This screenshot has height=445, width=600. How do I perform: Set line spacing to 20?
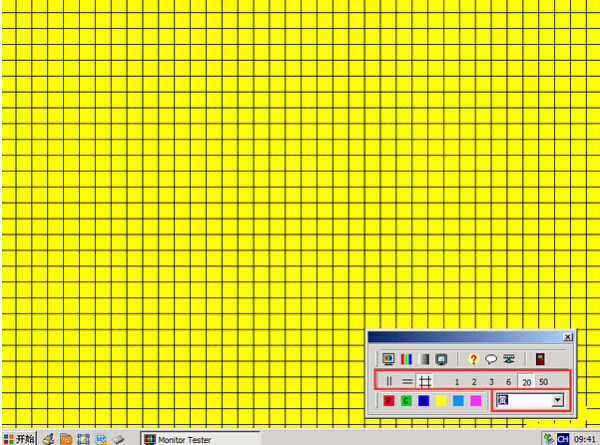(527, 382)
